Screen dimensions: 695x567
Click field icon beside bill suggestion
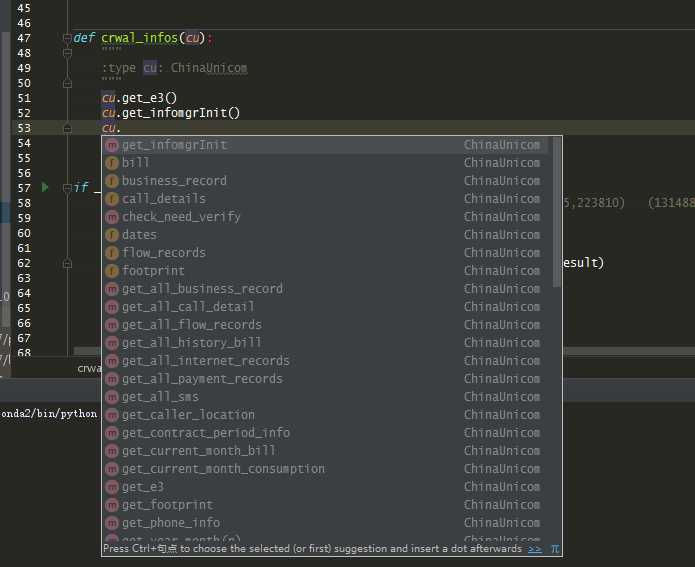pos(112,163)
